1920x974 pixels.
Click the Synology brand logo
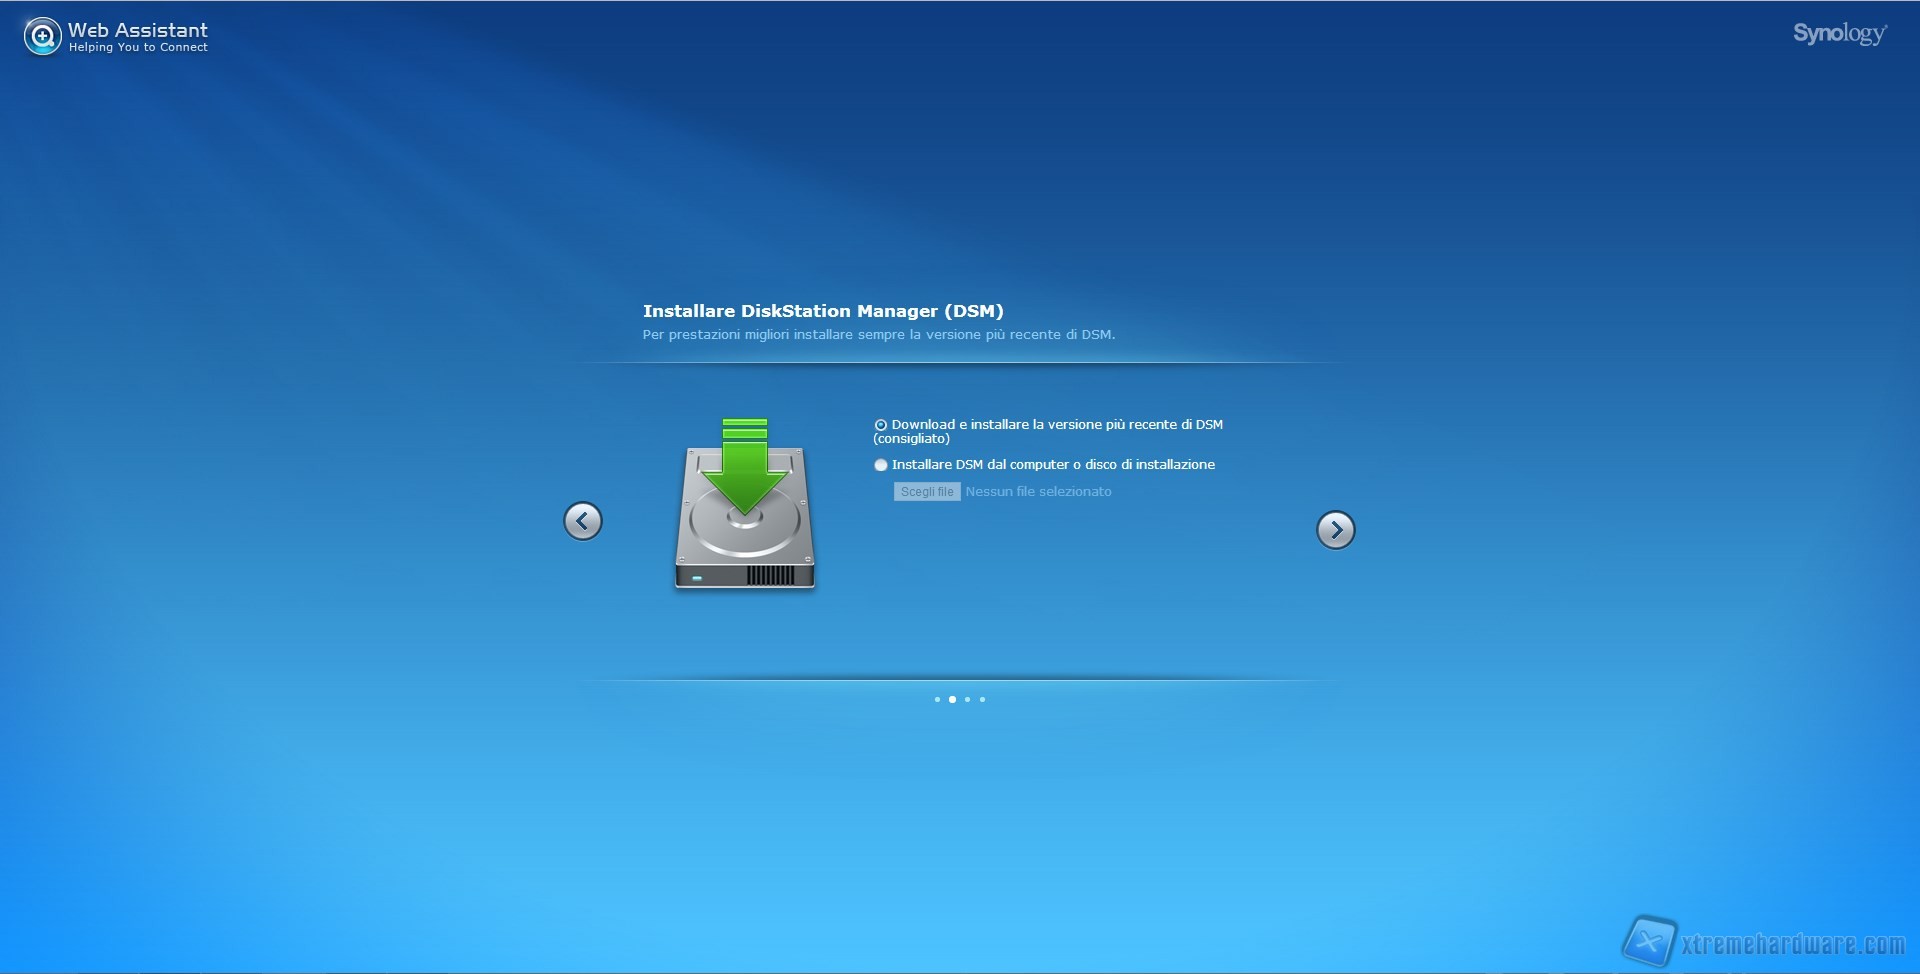(1839, 34)
